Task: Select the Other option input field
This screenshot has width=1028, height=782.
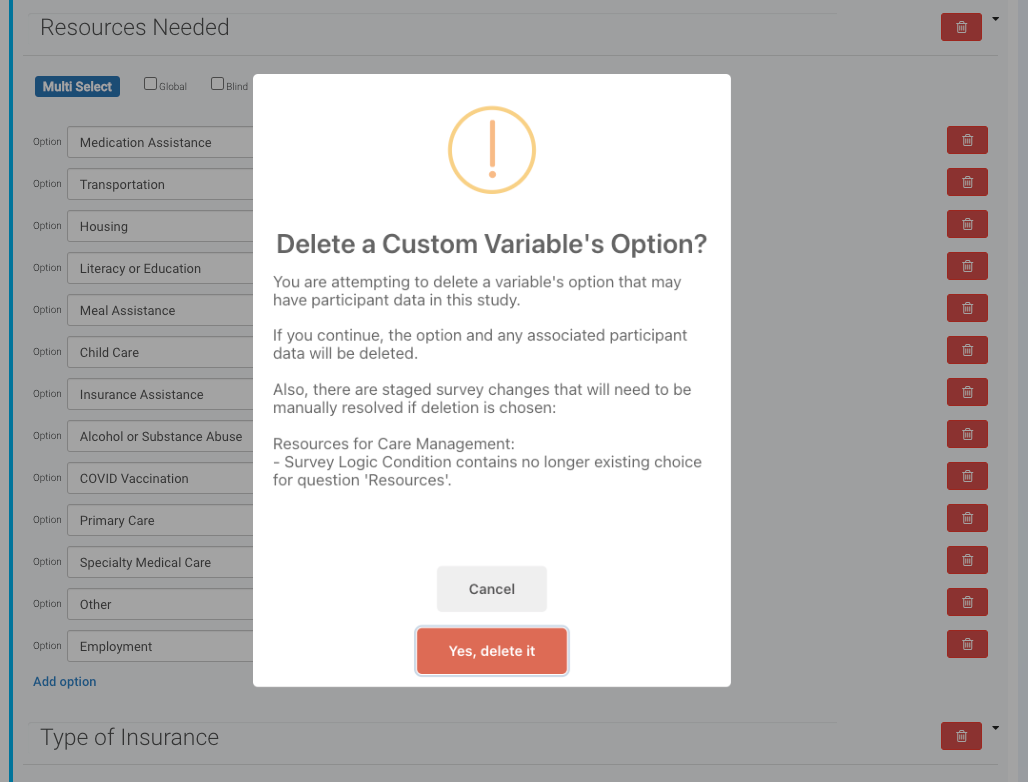Action: [x=160, y=605]
